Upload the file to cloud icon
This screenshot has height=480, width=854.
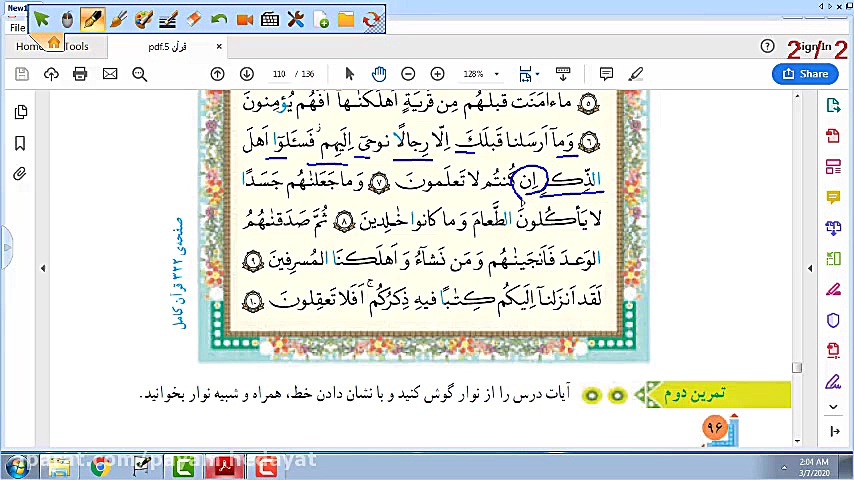(51, 74)
